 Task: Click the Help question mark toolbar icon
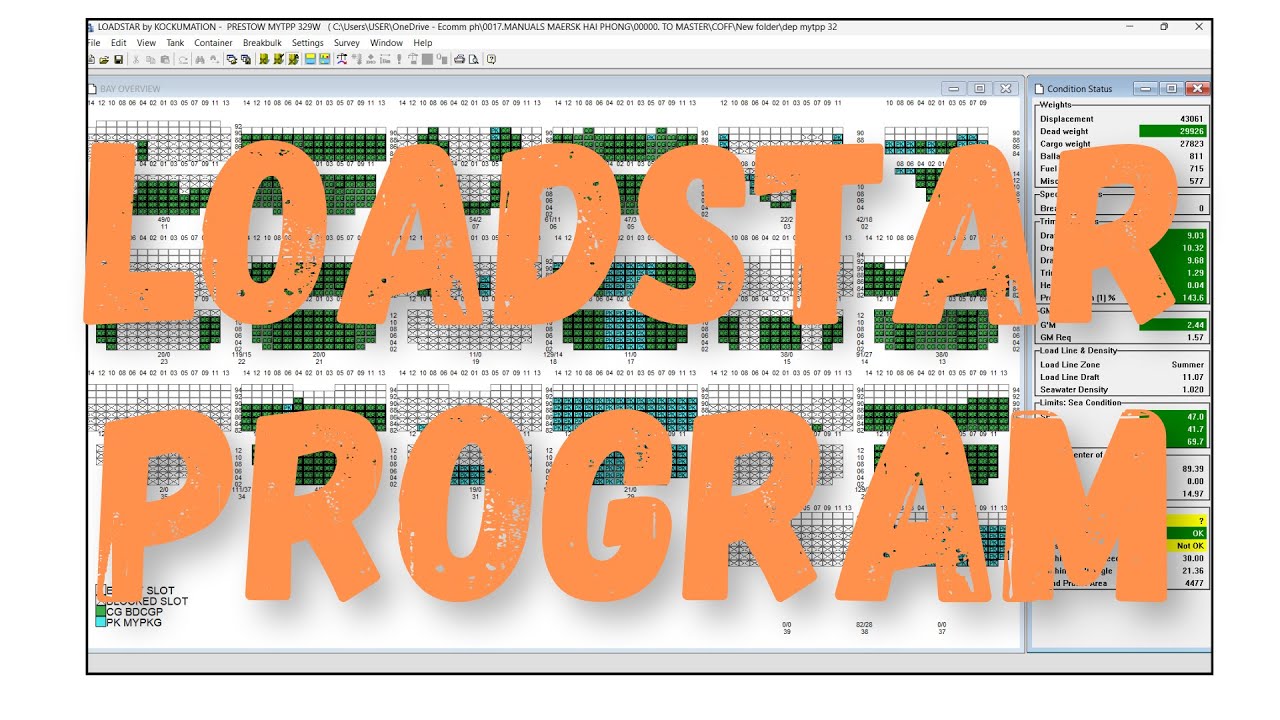491,60
